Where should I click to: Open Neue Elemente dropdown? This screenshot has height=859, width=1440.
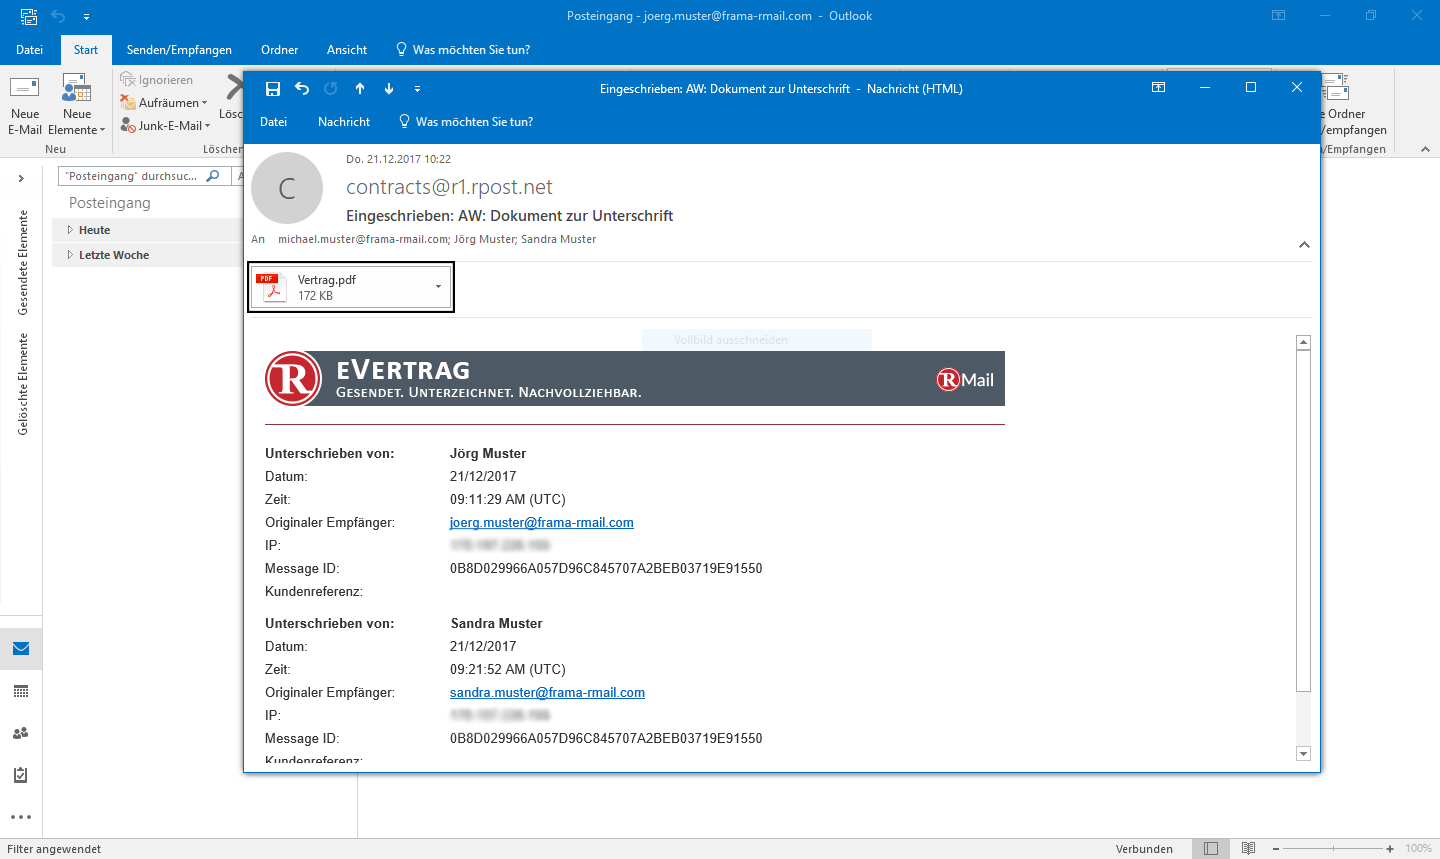[77, 104]
